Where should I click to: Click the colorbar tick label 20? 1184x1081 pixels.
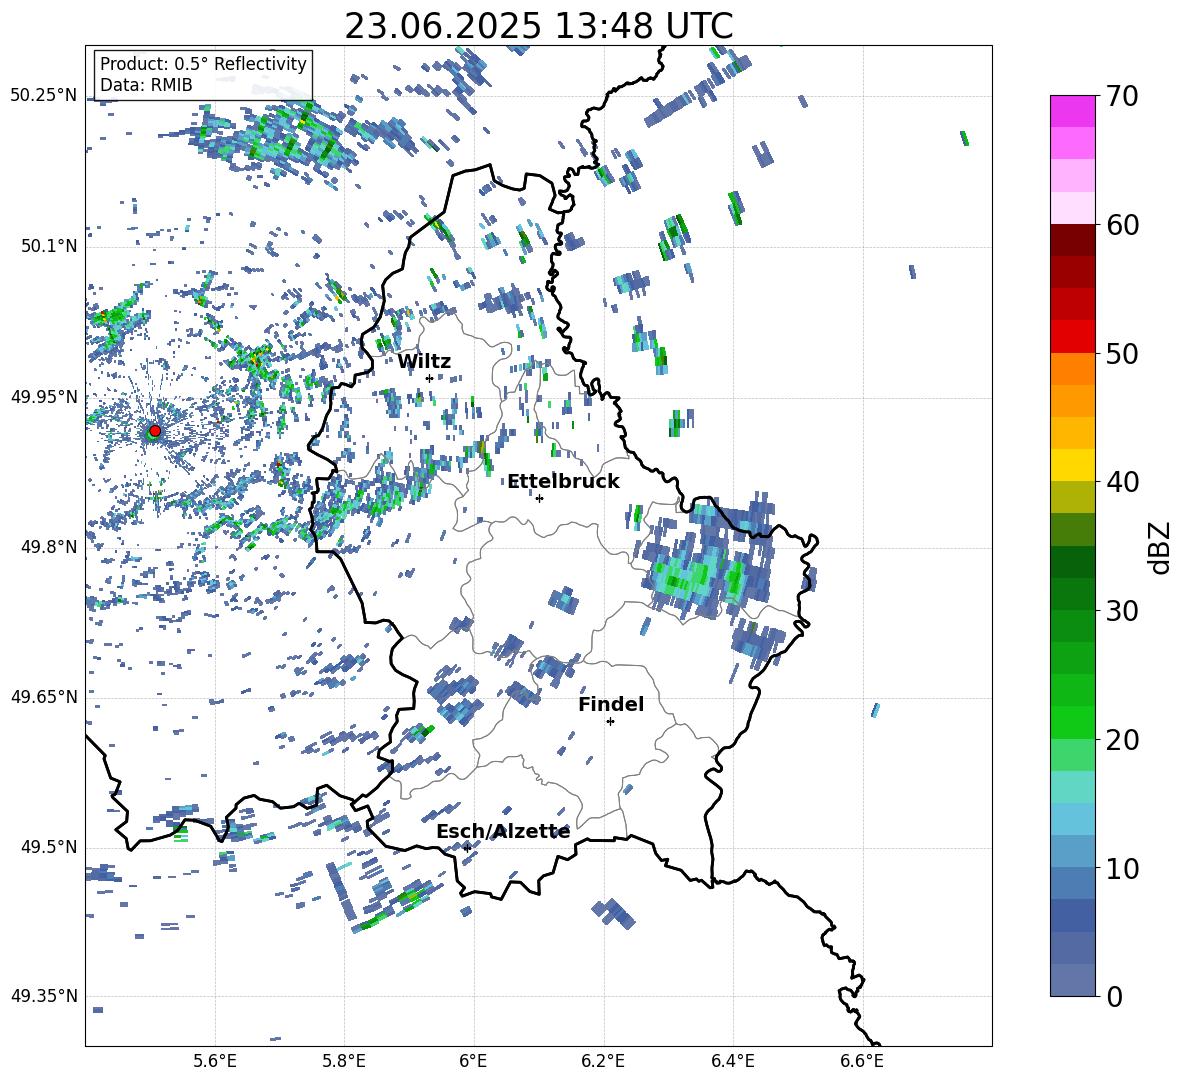pyautogui.click(x=1122, y=740)
